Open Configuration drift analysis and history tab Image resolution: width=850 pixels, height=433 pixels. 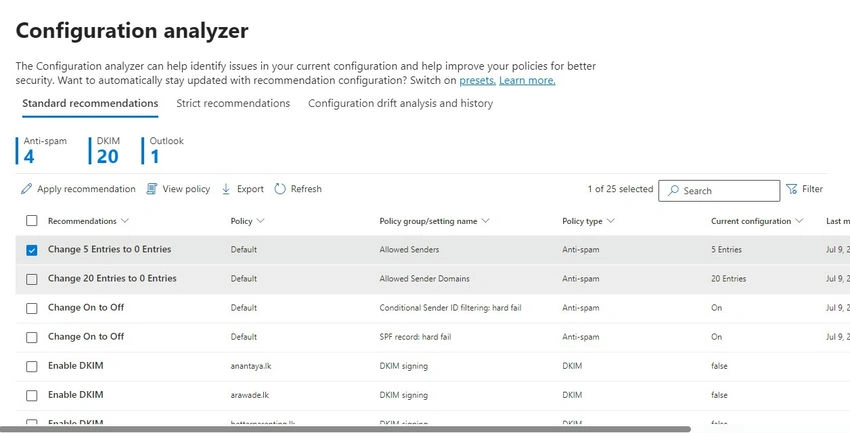pos(401,103)
